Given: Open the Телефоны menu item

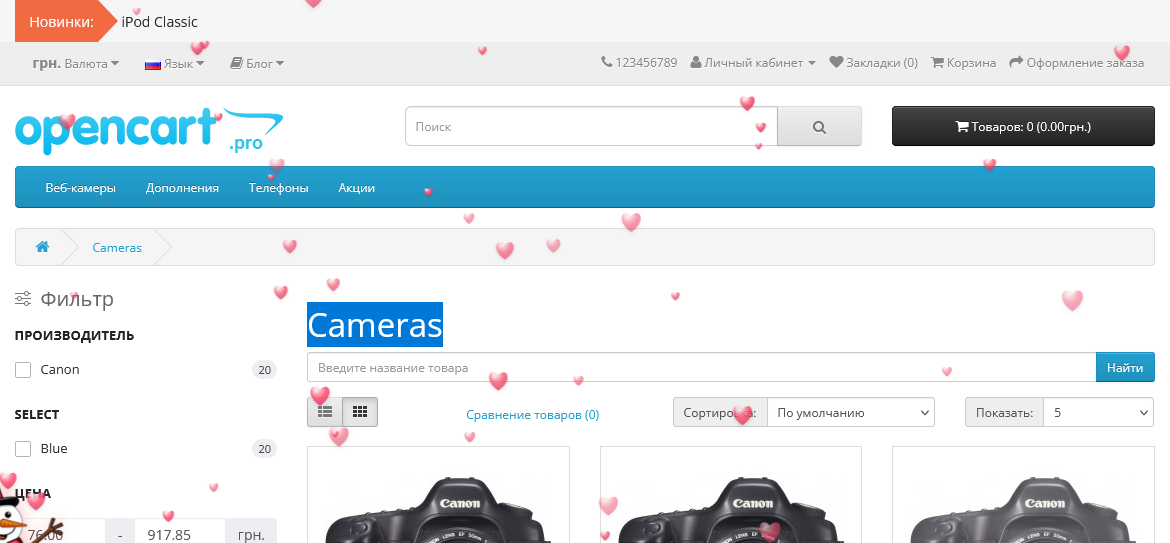Looking at the screenshot, I should [278, 187].
